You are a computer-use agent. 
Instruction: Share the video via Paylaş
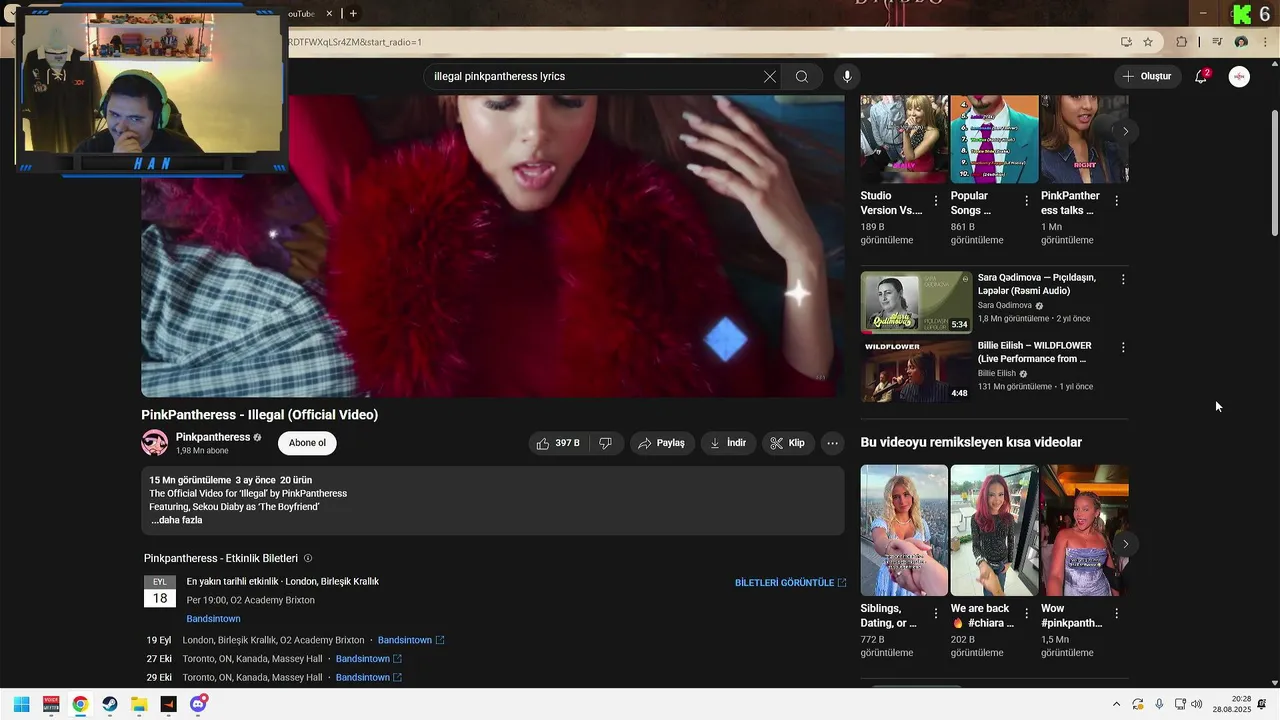tap(662, 443)
